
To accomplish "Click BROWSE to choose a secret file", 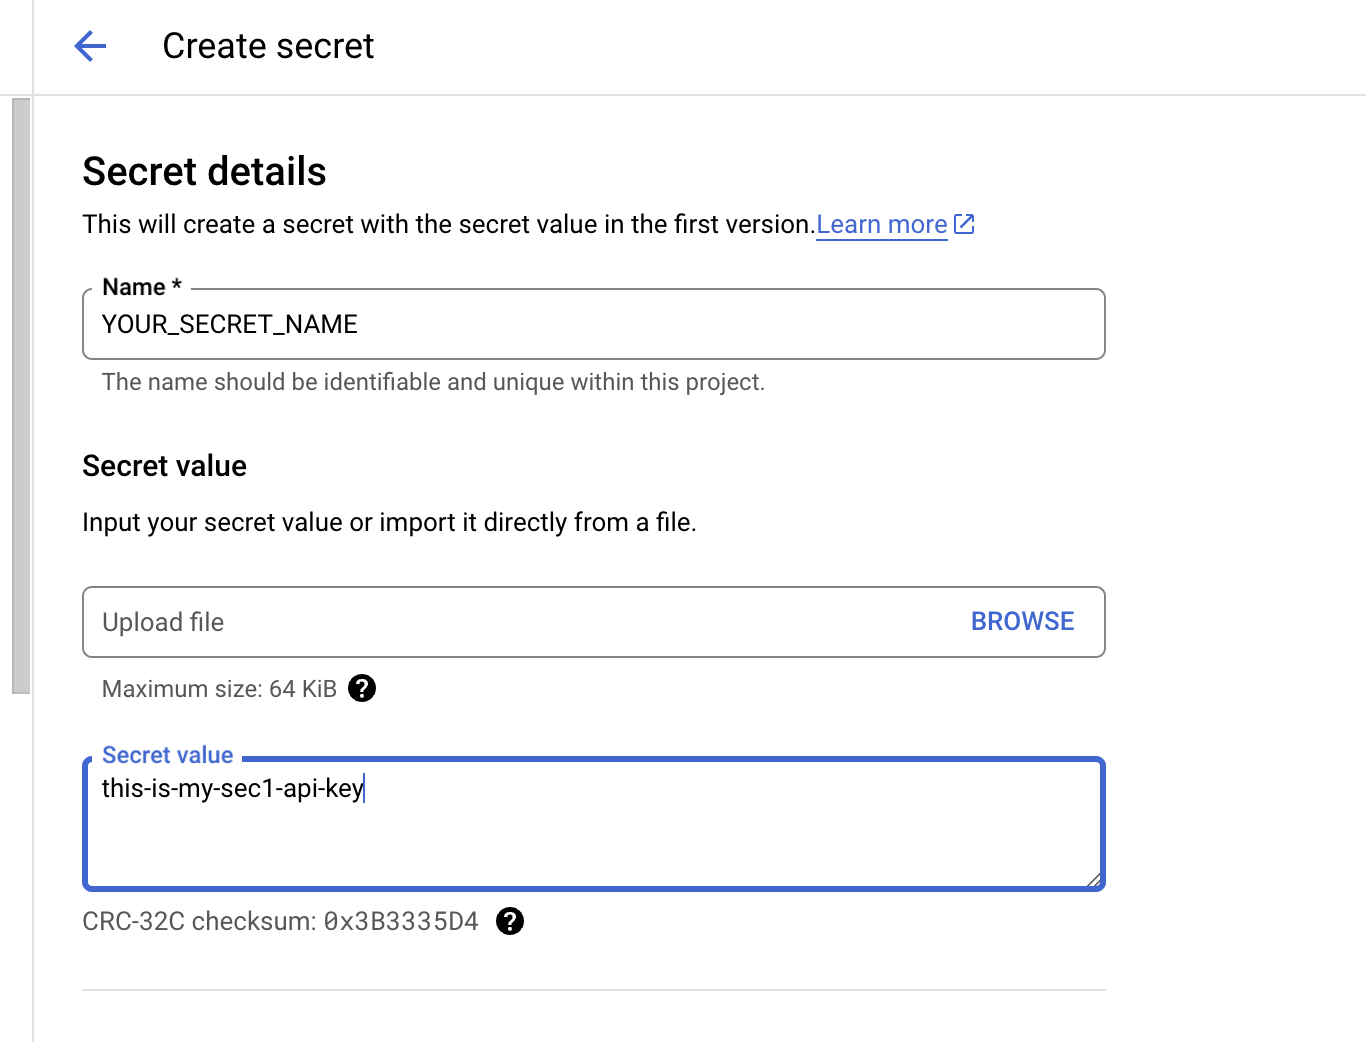I will [1022, 621].
